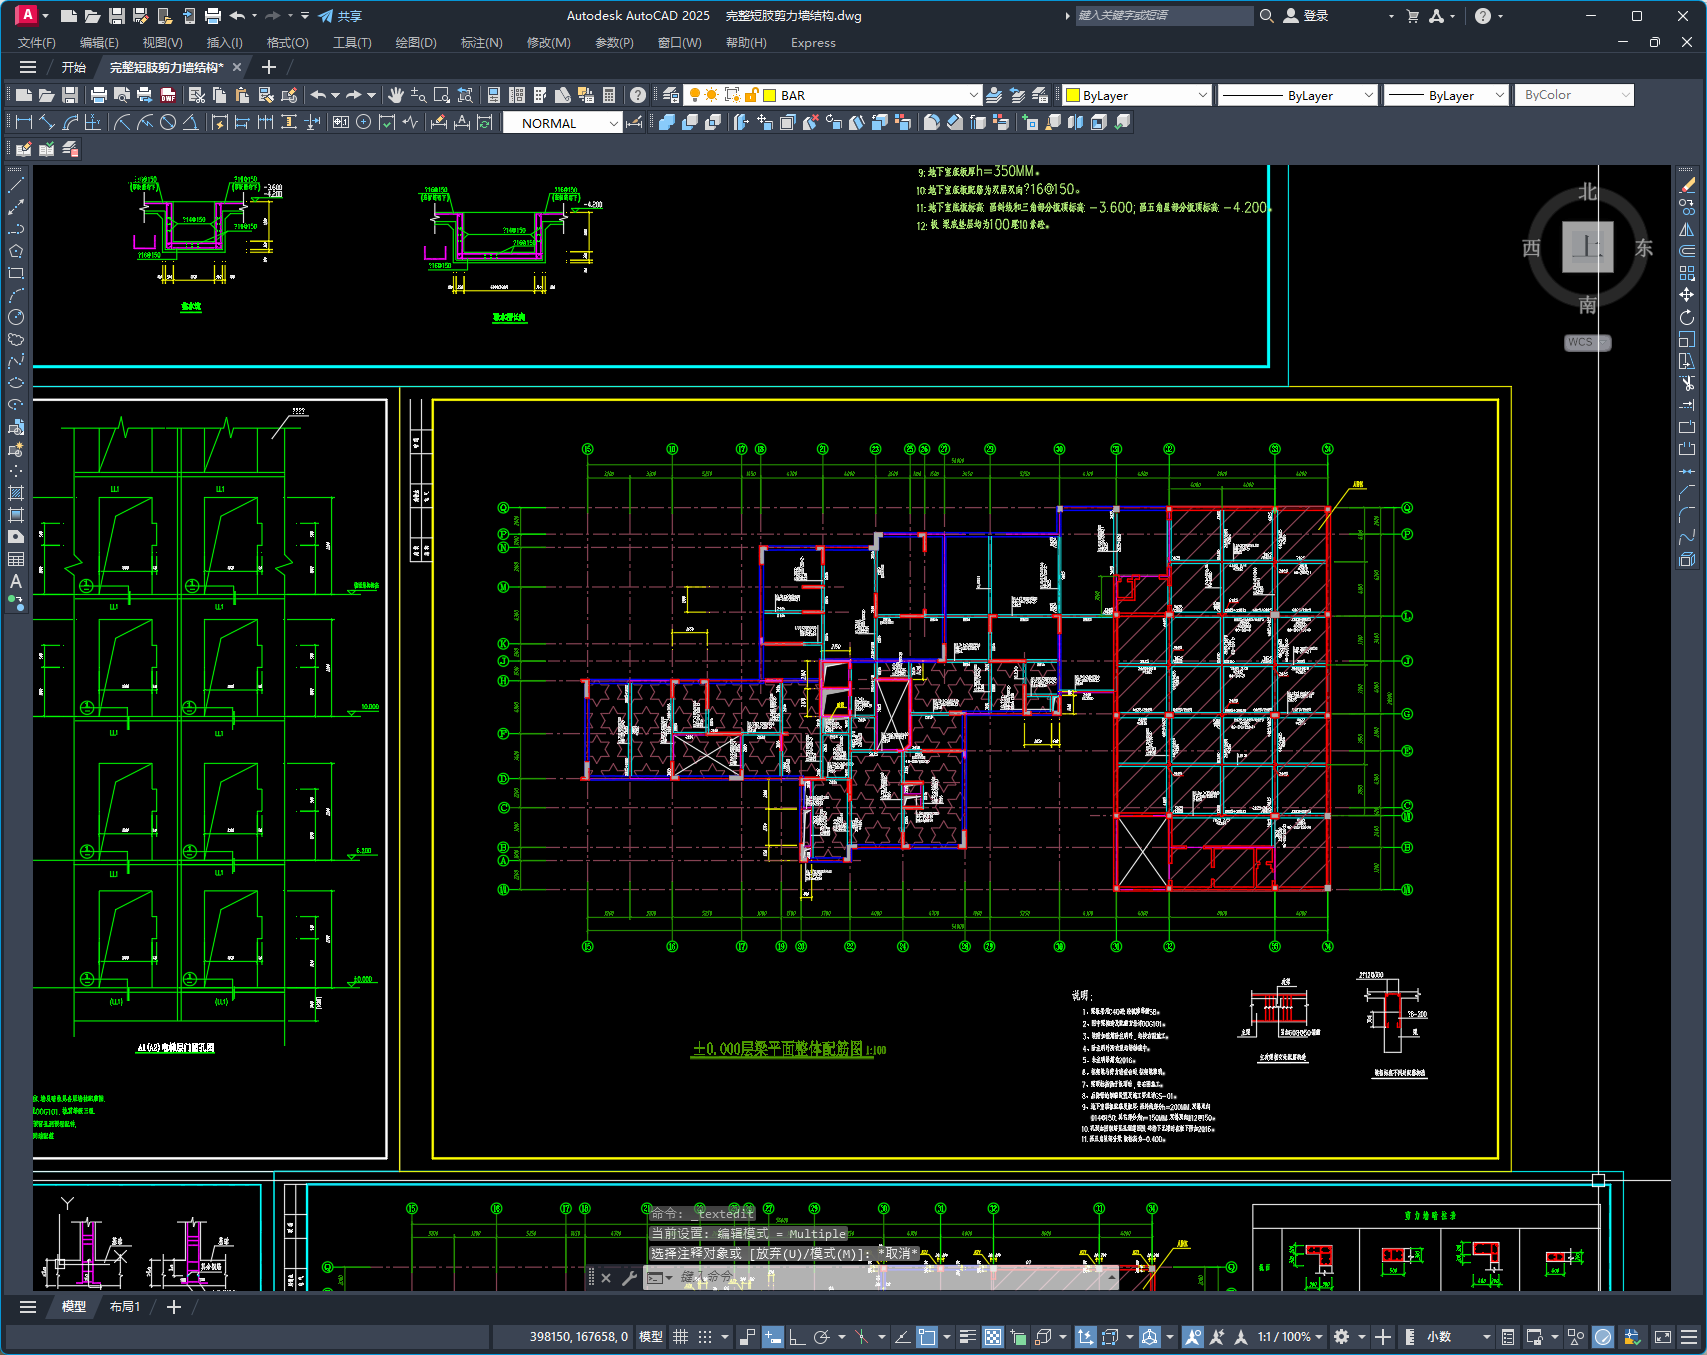
Task: Toggle lineweight display in status bar
Action: (968, 1337)
